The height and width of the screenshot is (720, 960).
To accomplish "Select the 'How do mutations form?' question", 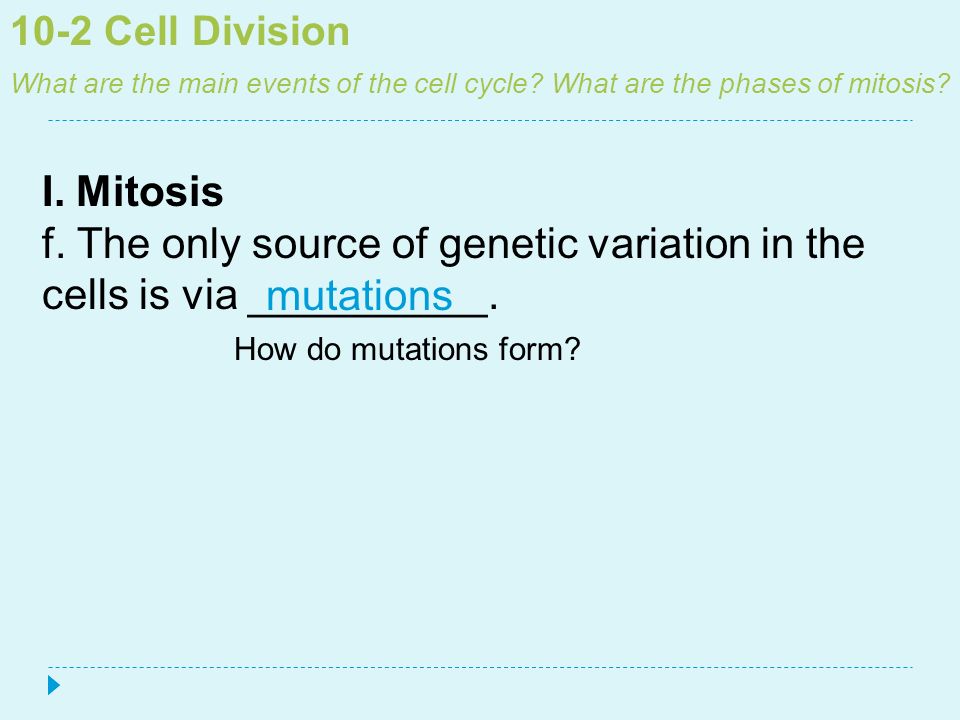I will (x=407, y=350).
